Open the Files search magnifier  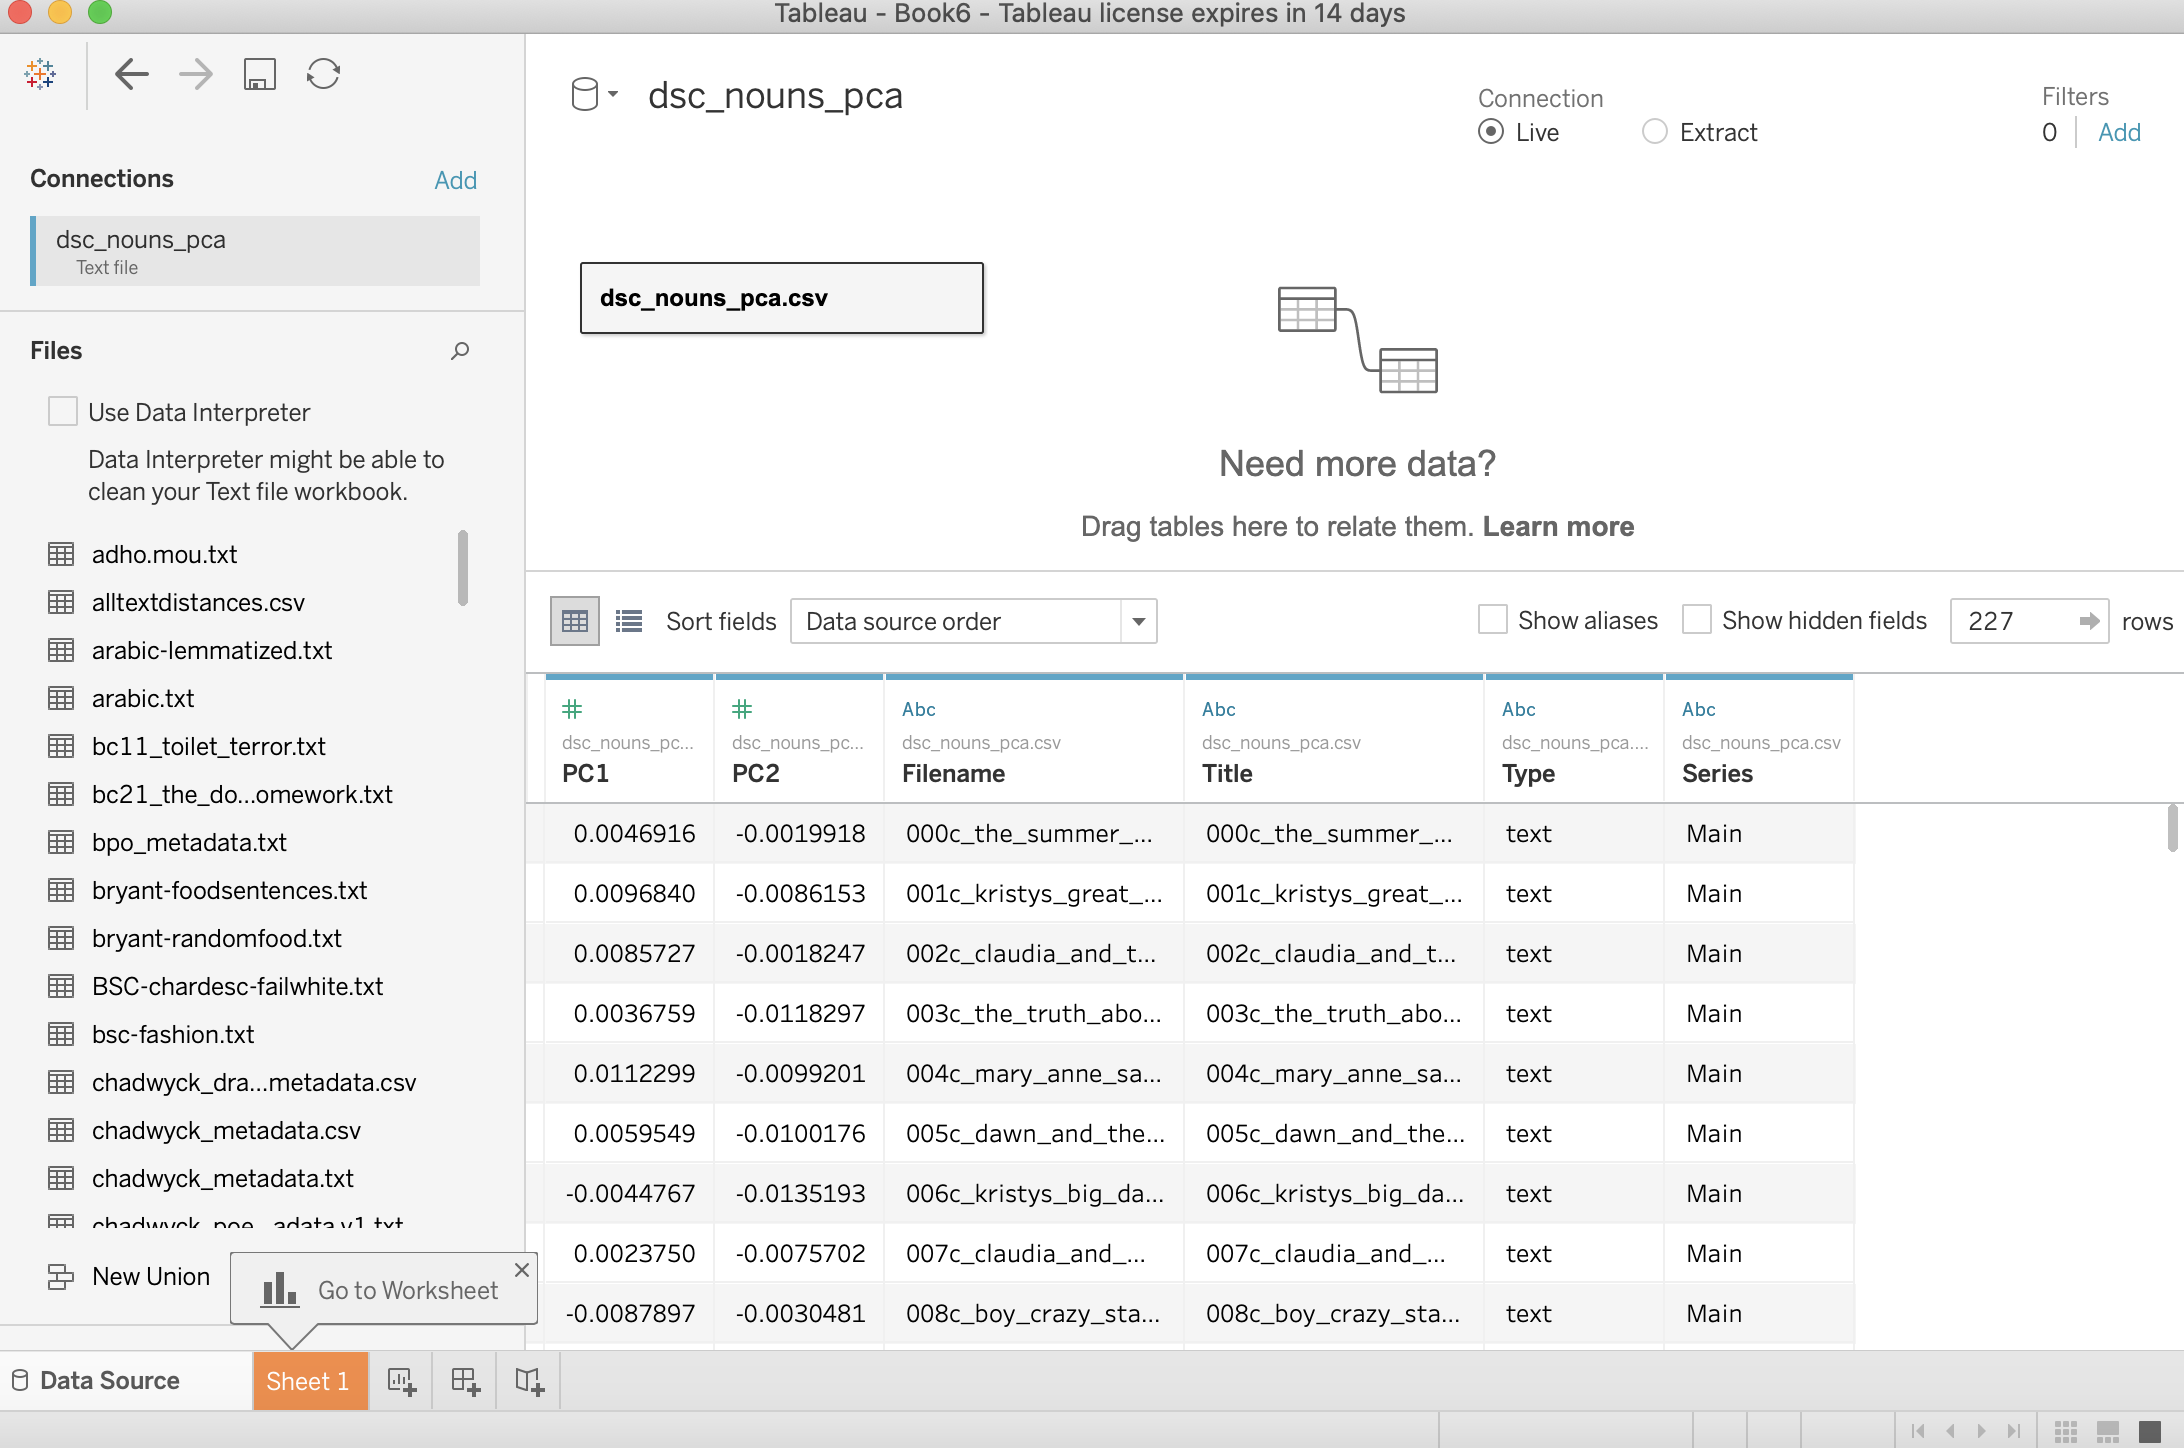coord(460,351)
